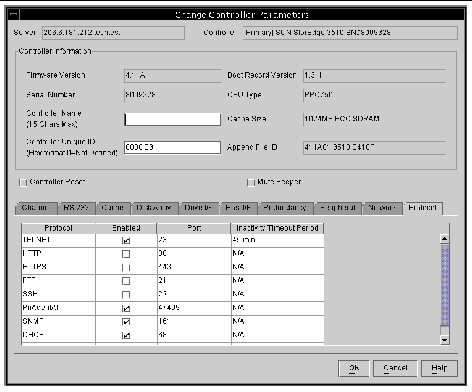Screen dimensions: 472x392
Task: Click the TELNET protocol name cell
Action: pos(59,240)
